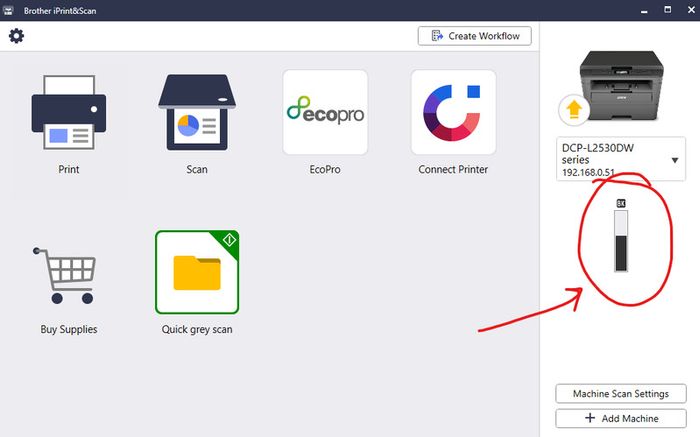Open the Connect Printer tile
Screen dimensions: 700x437
coord(453,112)
